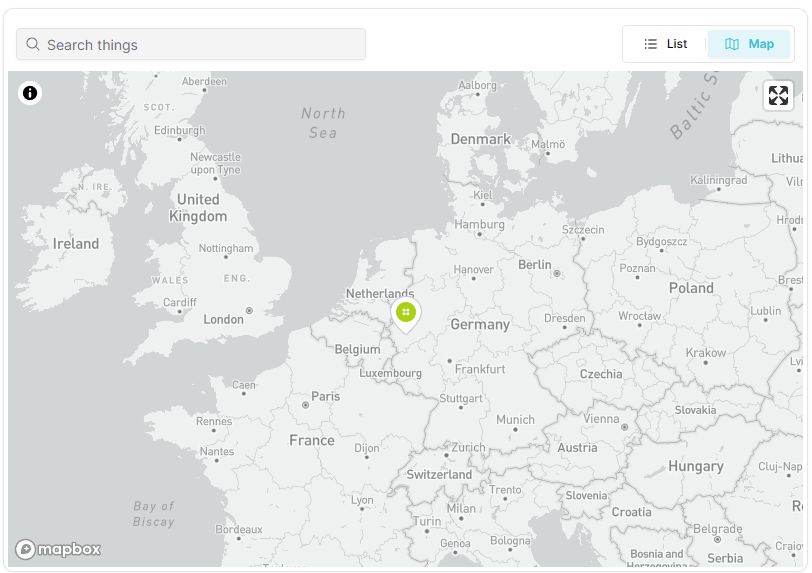Click the Slovakia country label
The height and width of the screenshot is (573, 812).
(695, 410)
